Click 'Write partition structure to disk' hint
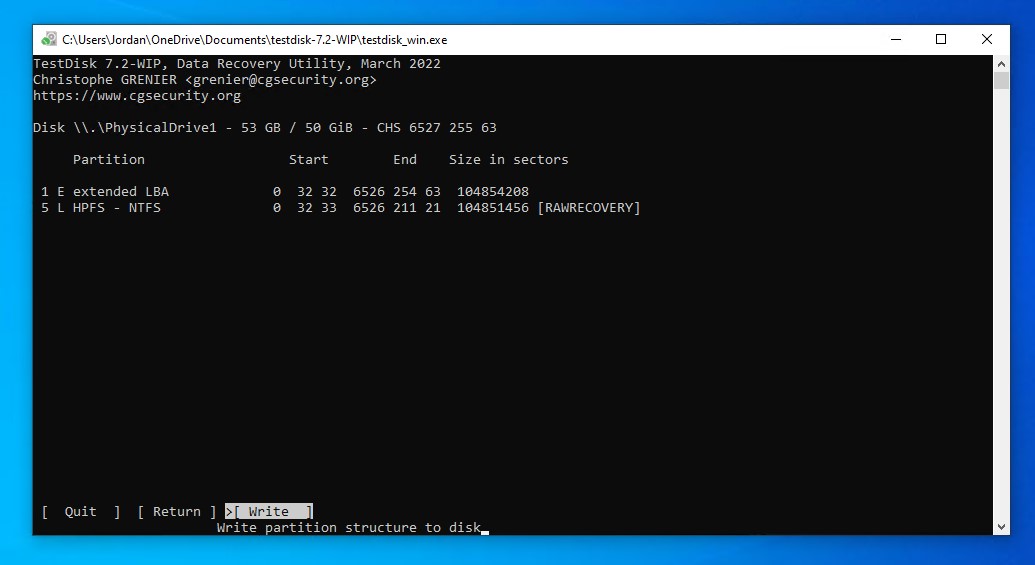1035x565 pixels. 349,527
